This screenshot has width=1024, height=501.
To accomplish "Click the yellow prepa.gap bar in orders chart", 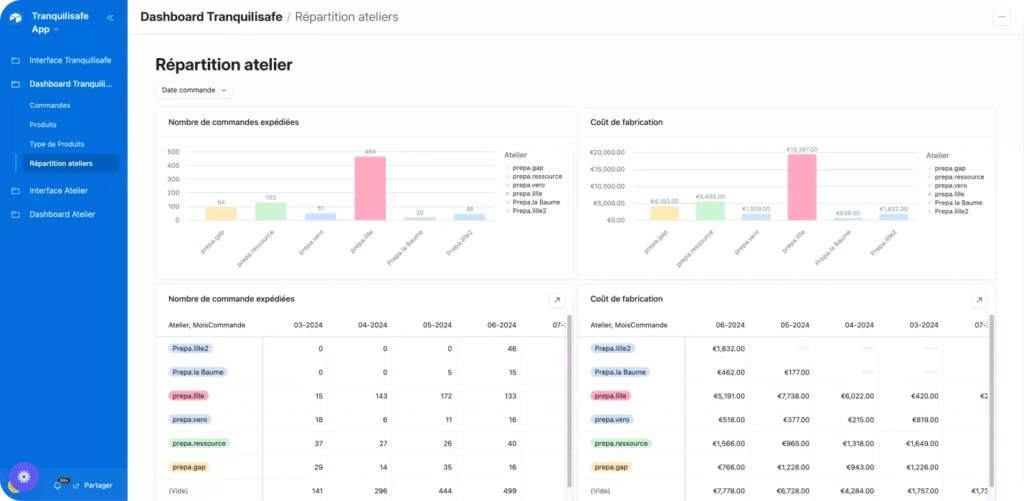I will coord(221,214).
